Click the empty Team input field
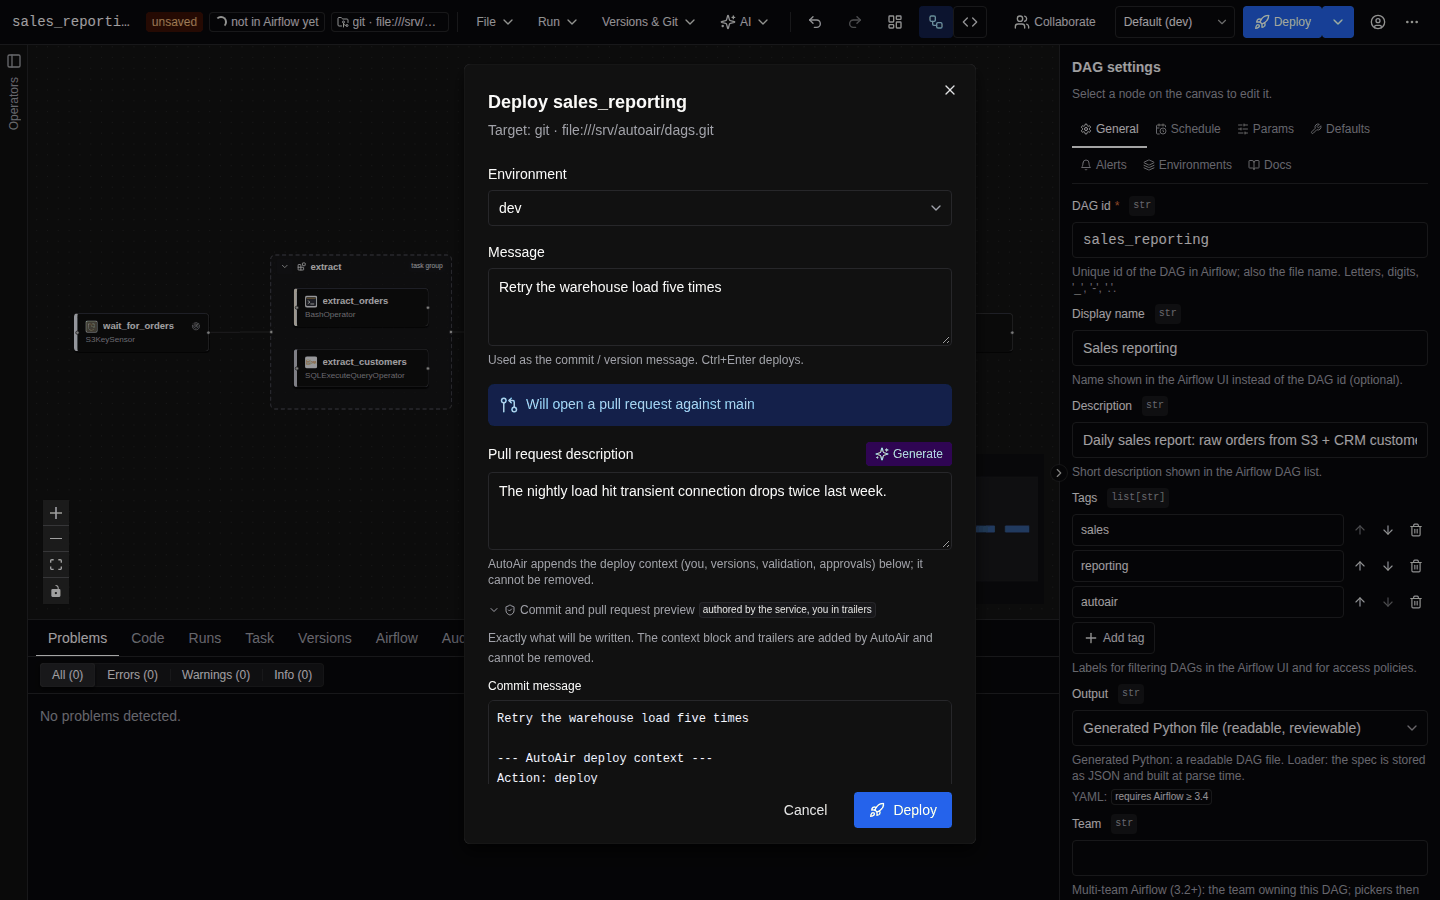Screen dimensions: 1440x900 (x=1250, y=858)
